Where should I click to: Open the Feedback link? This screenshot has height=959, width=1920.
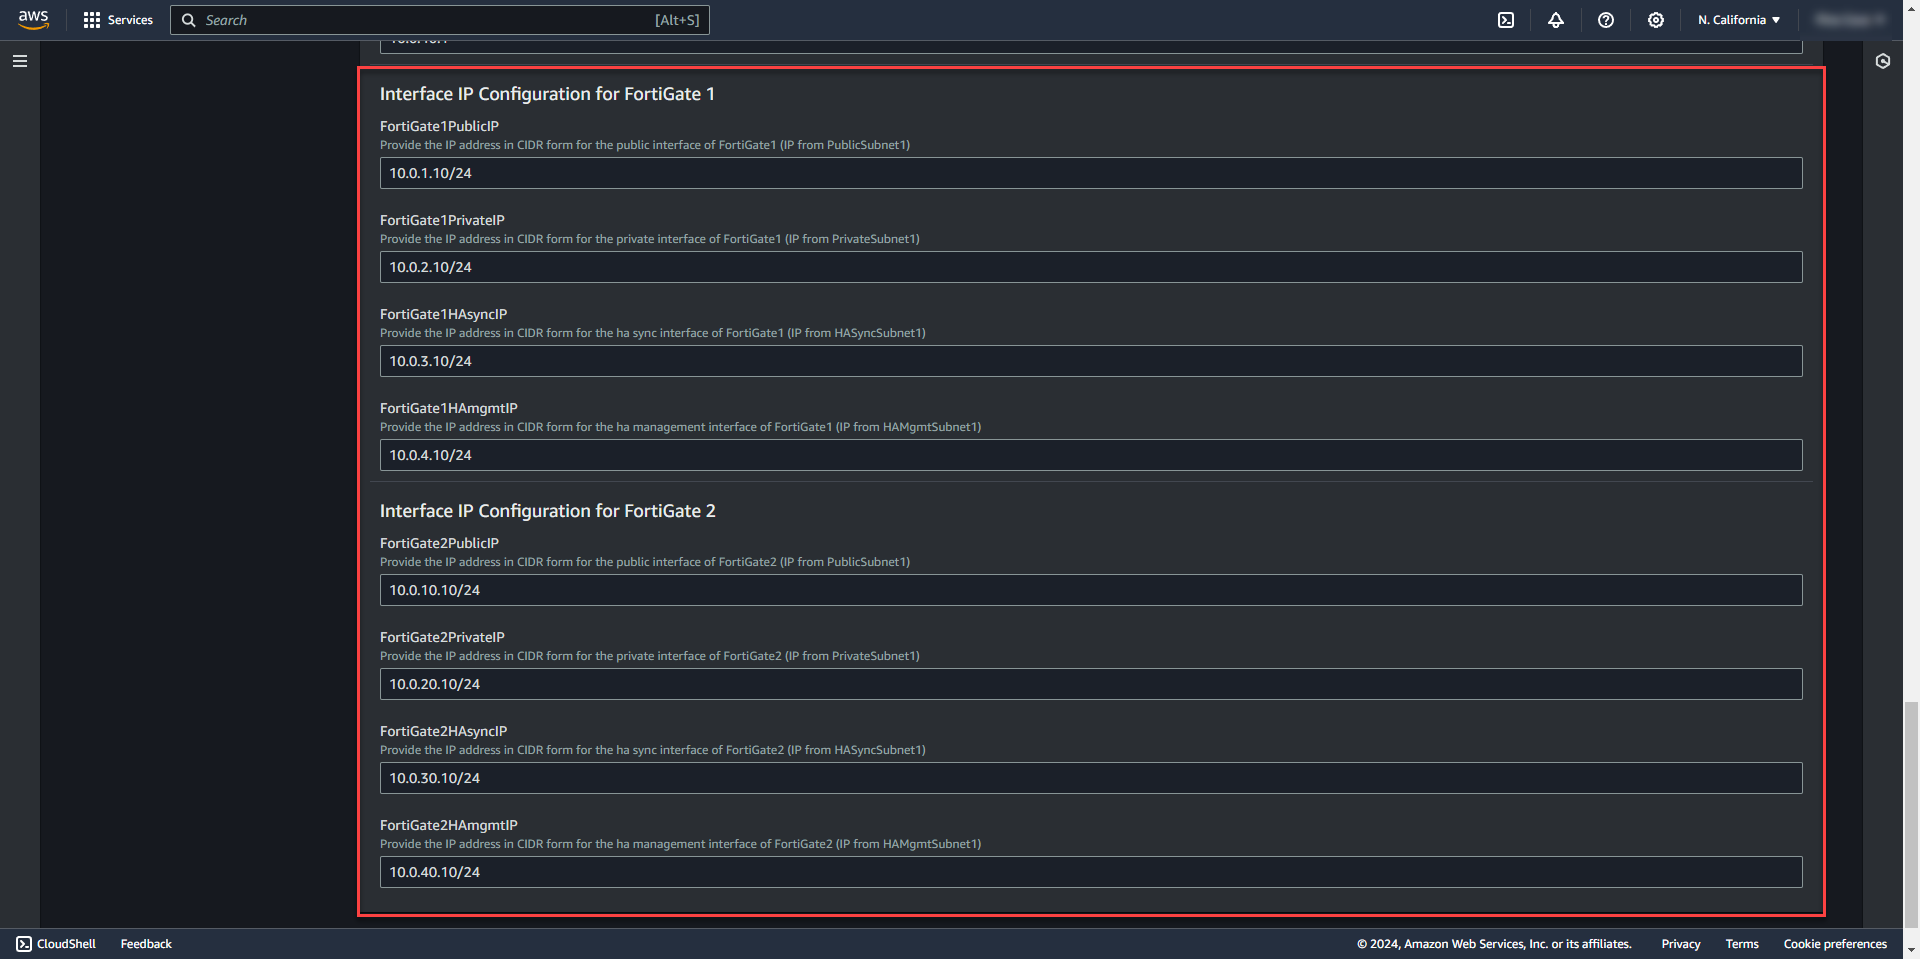click(146, 944)
